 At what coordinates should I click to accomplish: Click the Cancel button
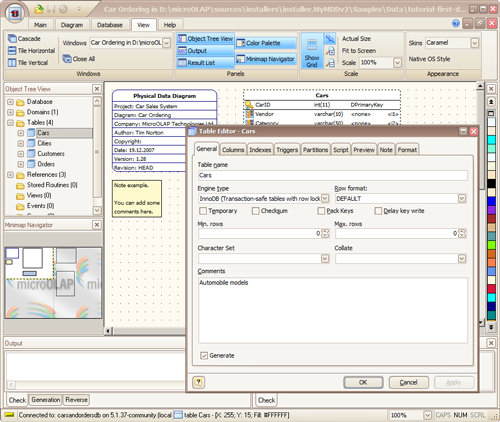point(409,382)
